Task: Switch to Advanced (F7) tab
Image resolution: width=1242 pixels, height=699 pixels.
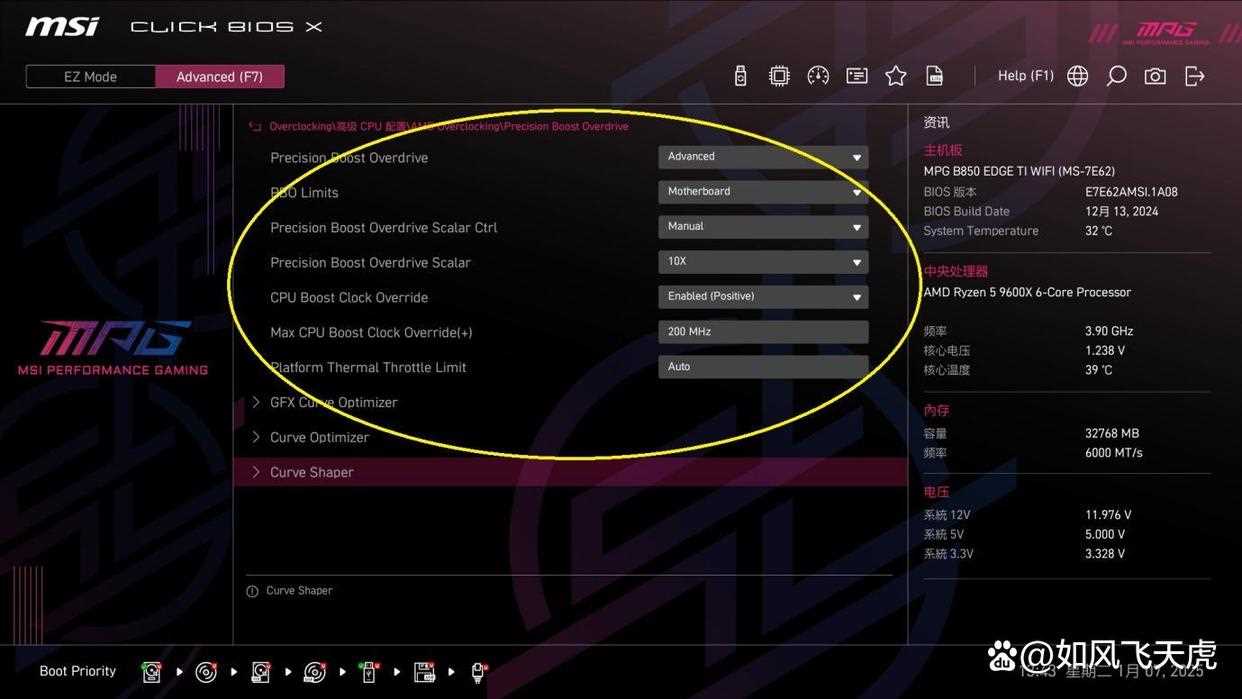Action: [220, 77]
